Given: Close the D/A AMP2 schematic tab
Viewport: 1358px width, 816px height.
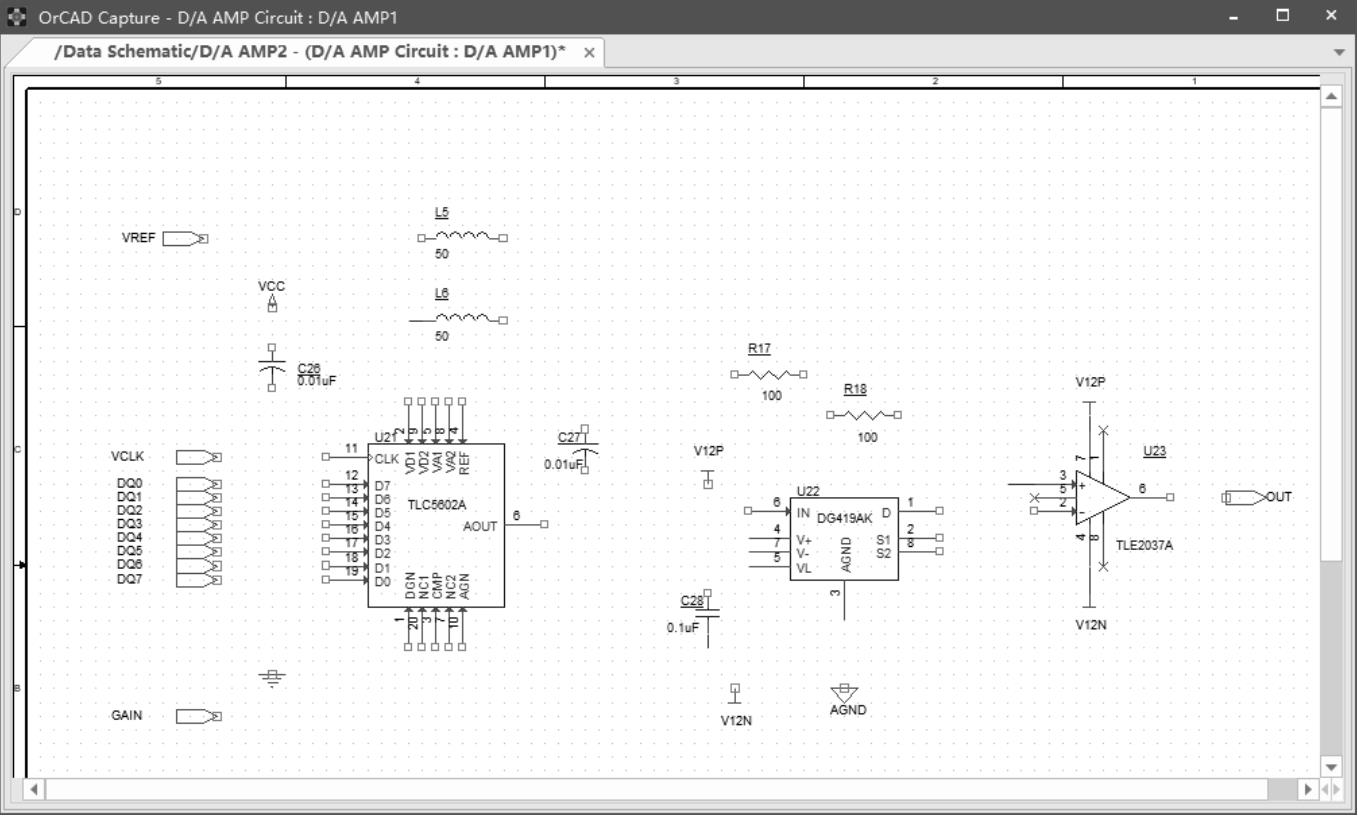Looking at the screenshot, I should click(589, 53).
